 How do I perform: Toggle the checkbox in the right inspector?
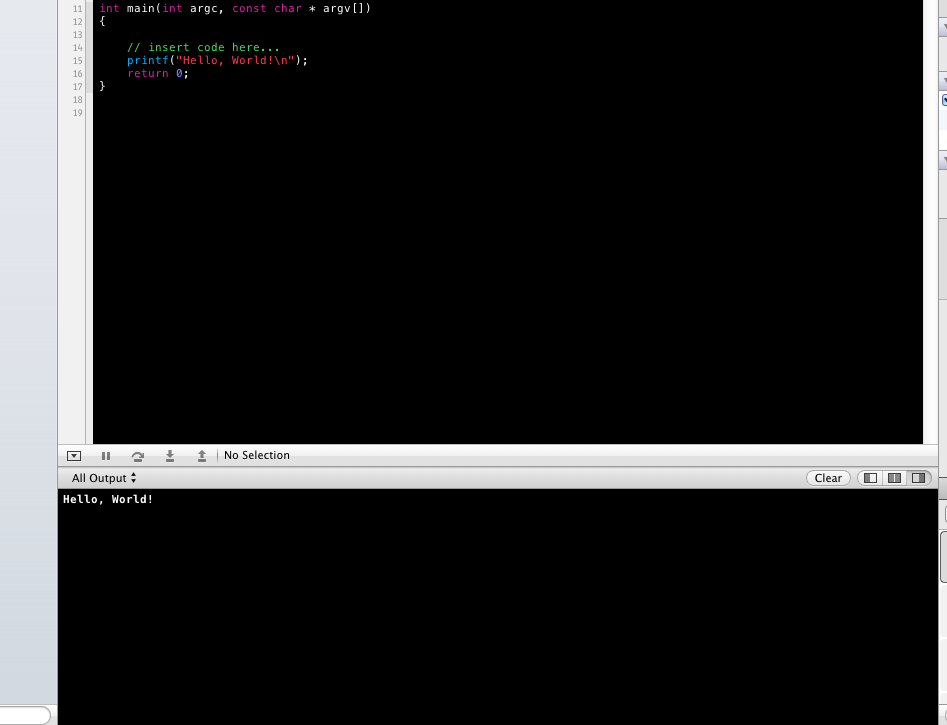pyautogui.click(x=944, y=99)
